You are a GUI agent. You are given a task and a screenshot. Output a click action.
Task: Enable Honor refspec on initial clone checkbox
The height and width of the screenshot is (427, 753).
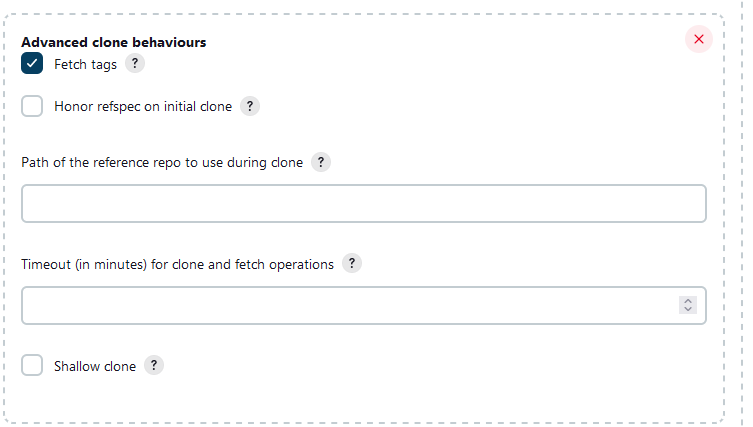click(x=32, y=106)
